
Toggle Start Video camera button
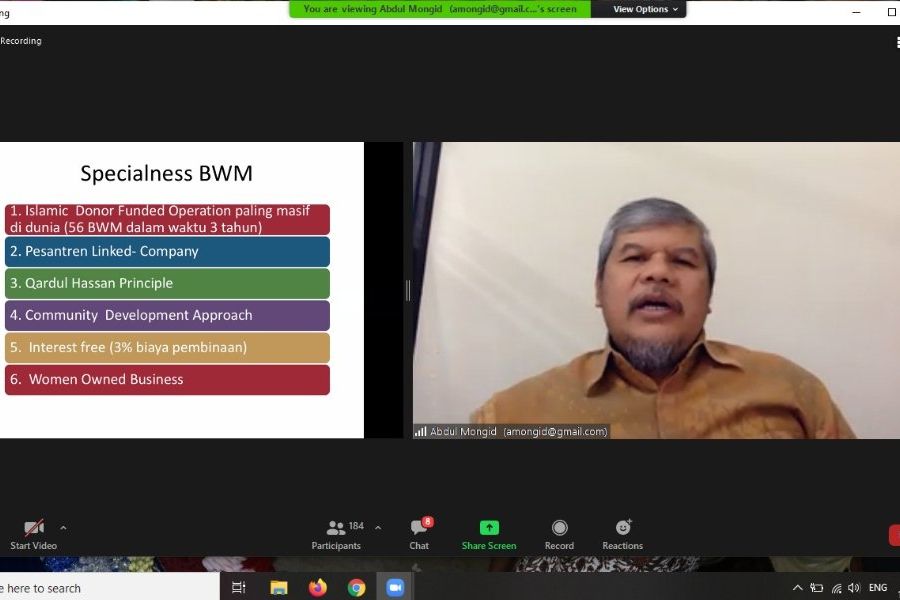(x=33, y=535)
